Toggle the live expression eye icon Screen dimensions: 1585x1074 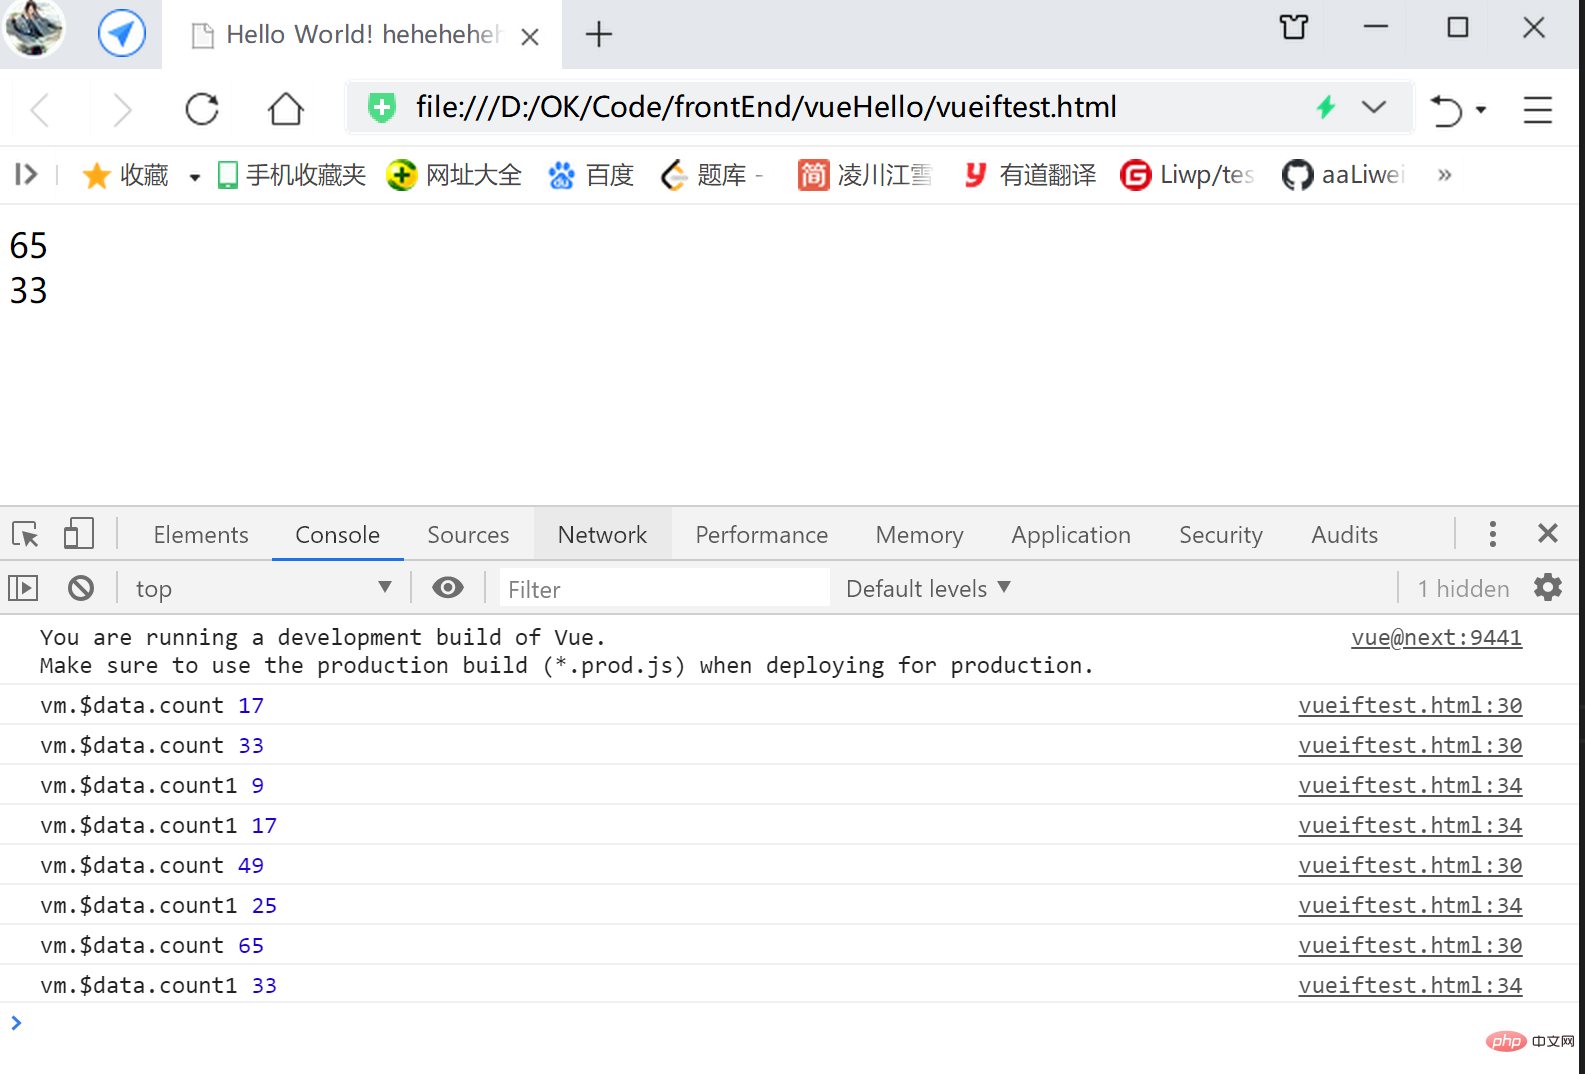click(447, 588)
